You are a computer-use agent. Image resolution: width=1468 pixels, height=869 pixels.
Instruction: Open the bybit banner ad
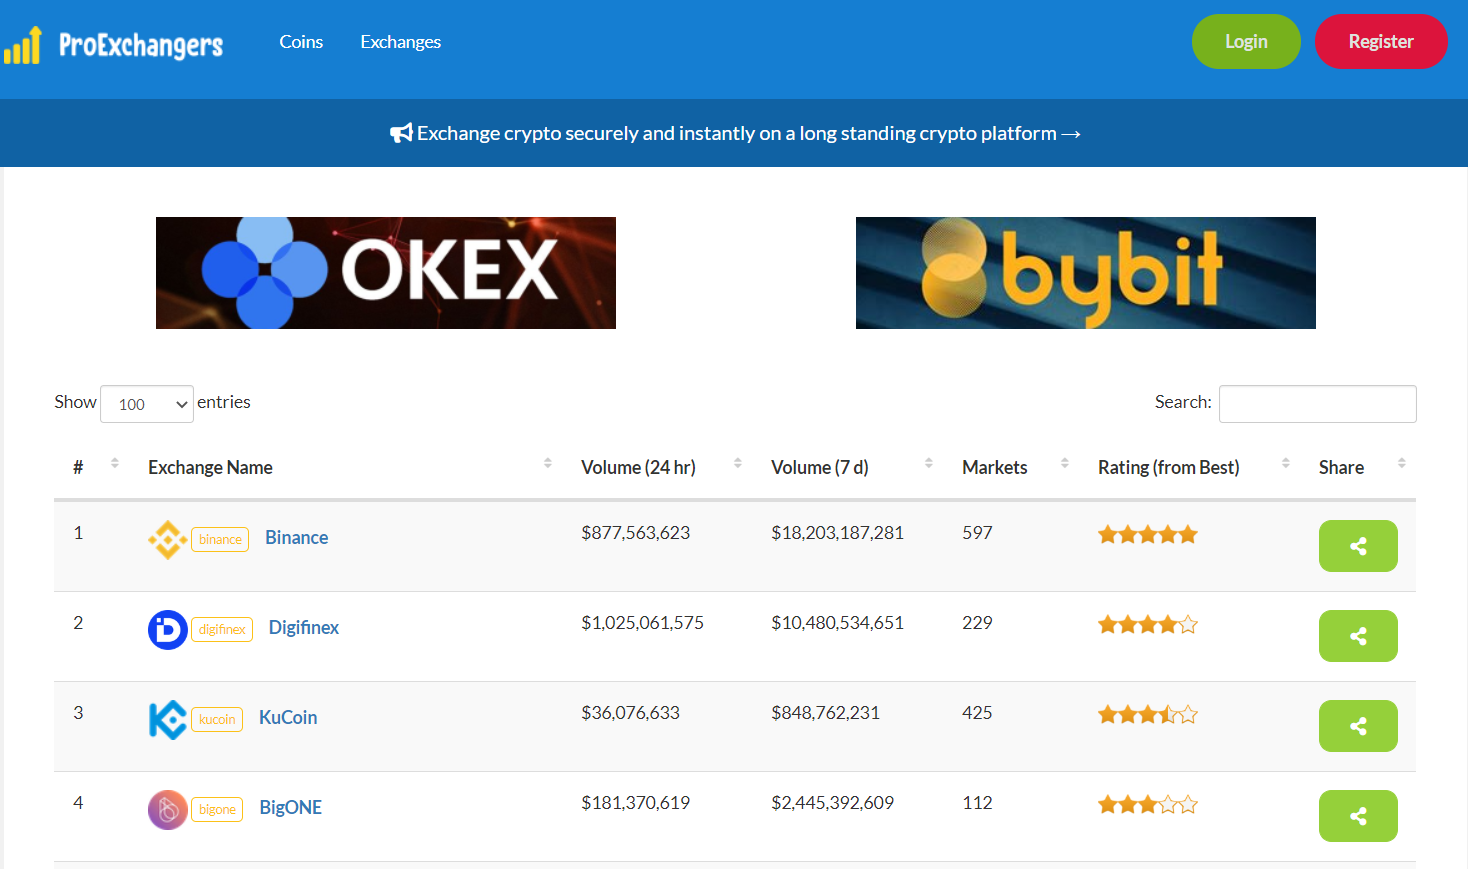(x=1086, y=273)
